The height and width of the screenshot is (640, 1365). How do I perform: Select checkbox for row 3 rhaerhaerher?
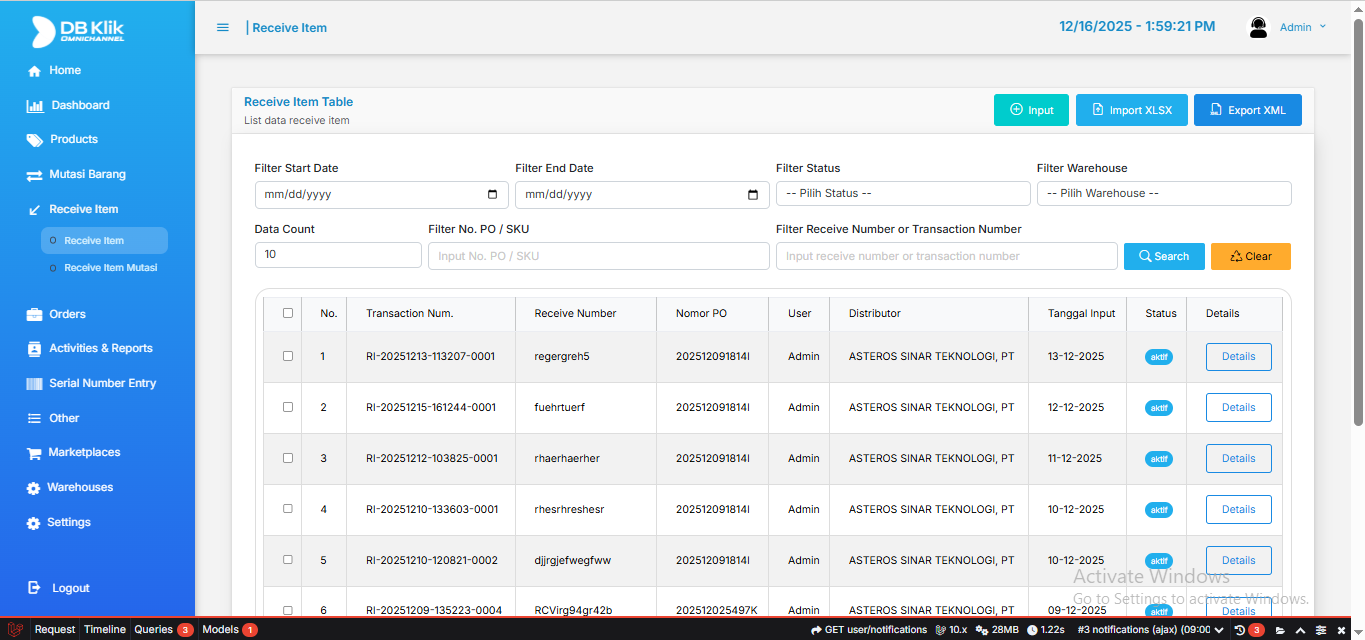click(288, 458)
